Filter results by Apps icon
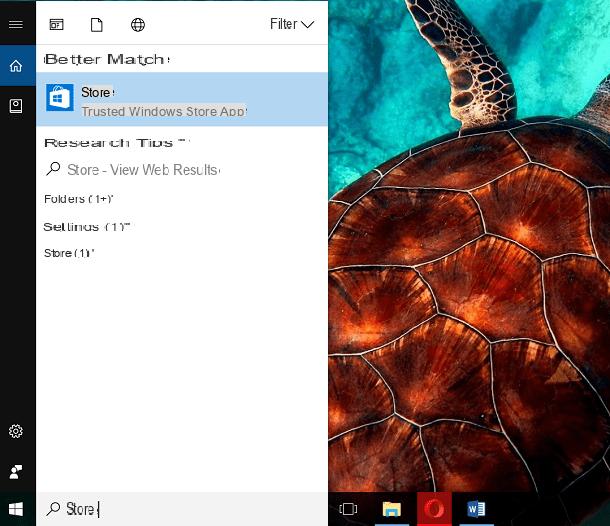610x526 pixels. [56, 25]
